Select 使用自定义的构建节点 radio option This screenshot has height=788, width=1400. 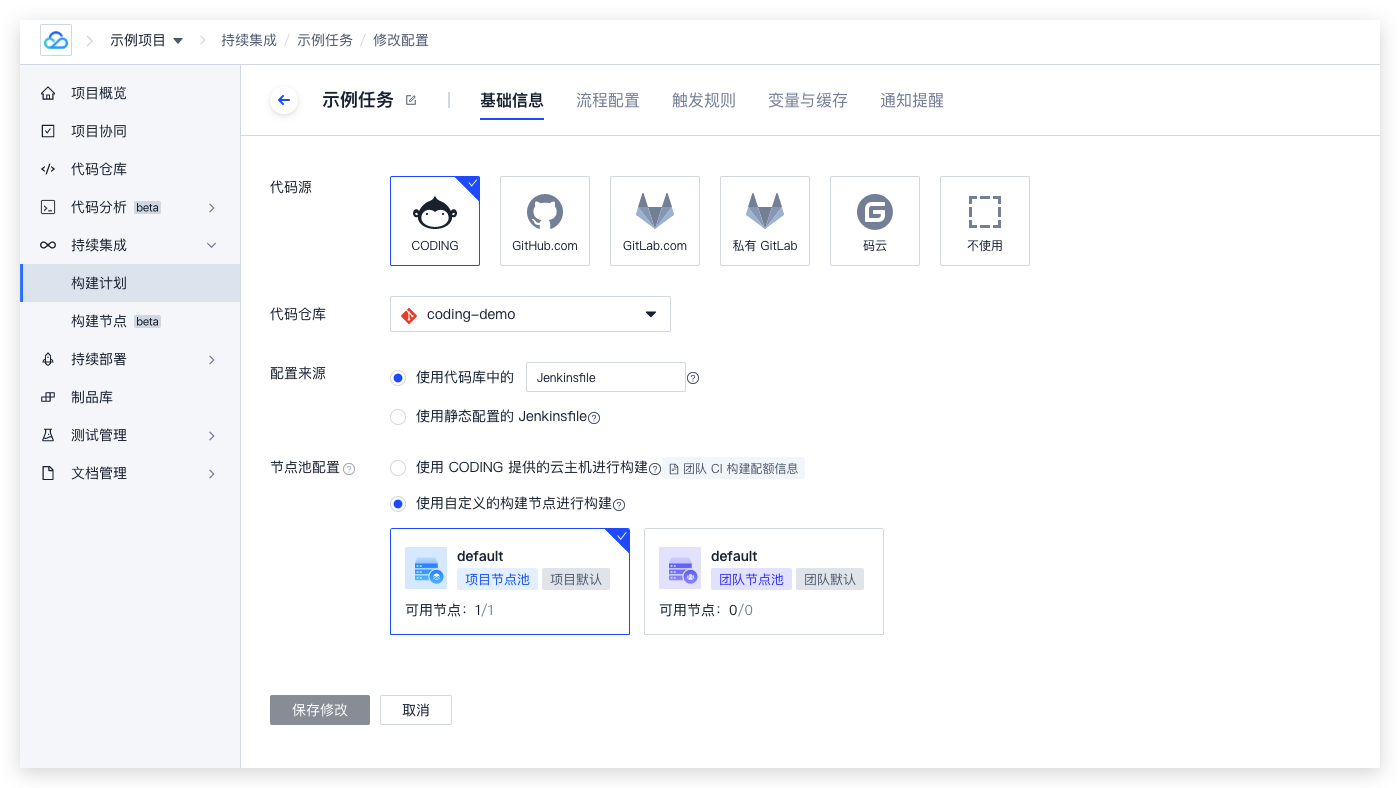pyautogui.click(x=398, y=504)
